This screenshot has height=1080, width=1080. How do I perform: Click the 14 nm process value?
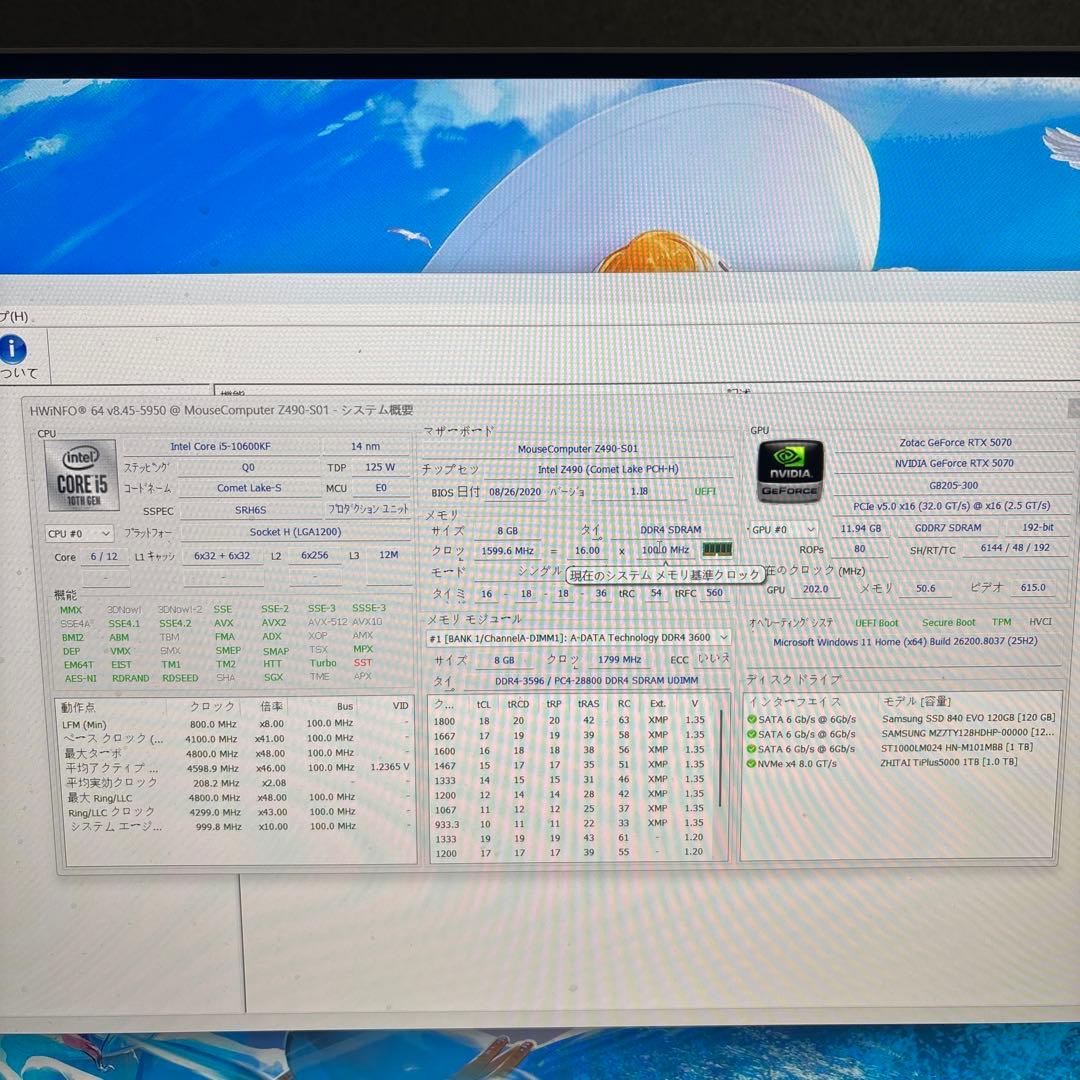[x=366, y=446]
